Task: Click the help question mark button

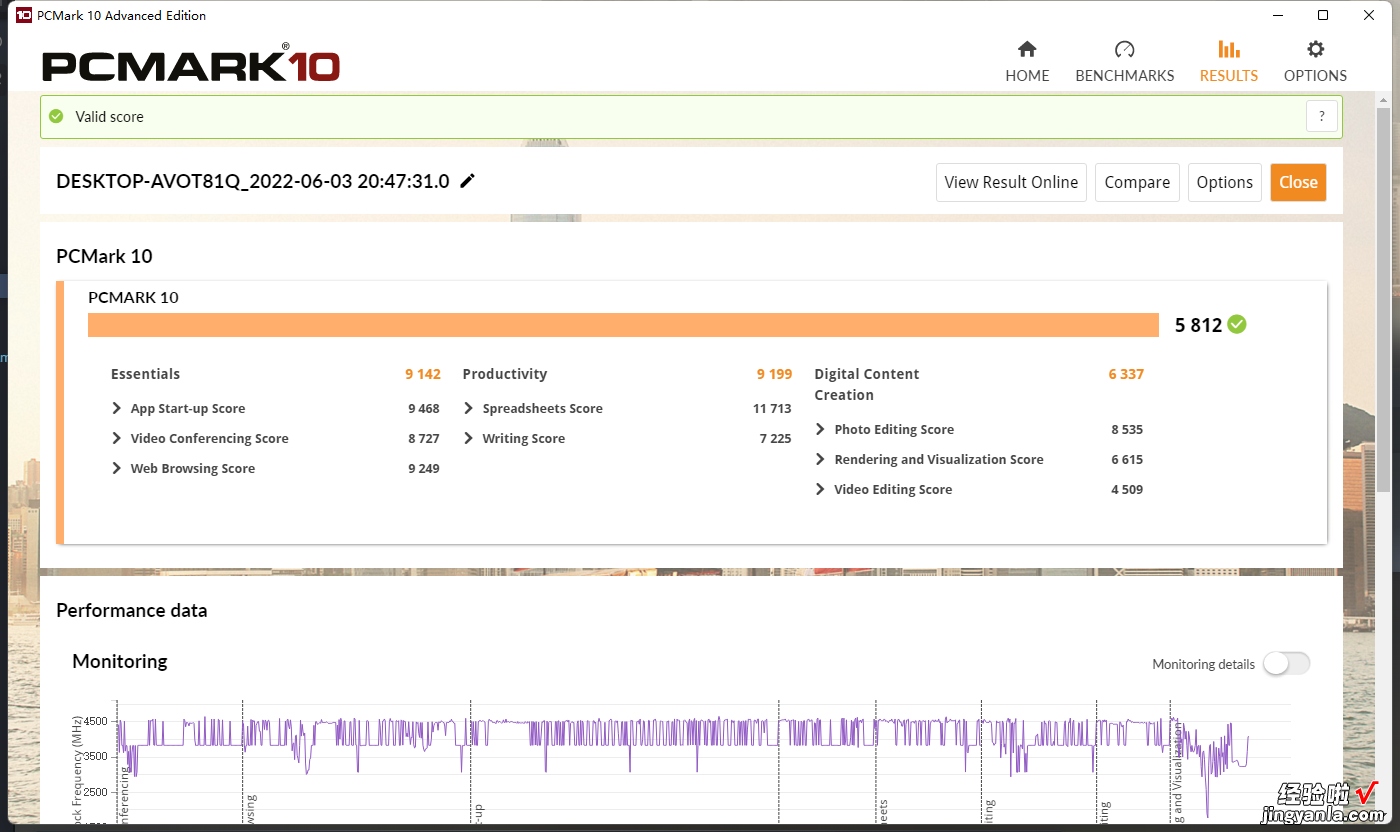Action: [x=1322, y=116]
